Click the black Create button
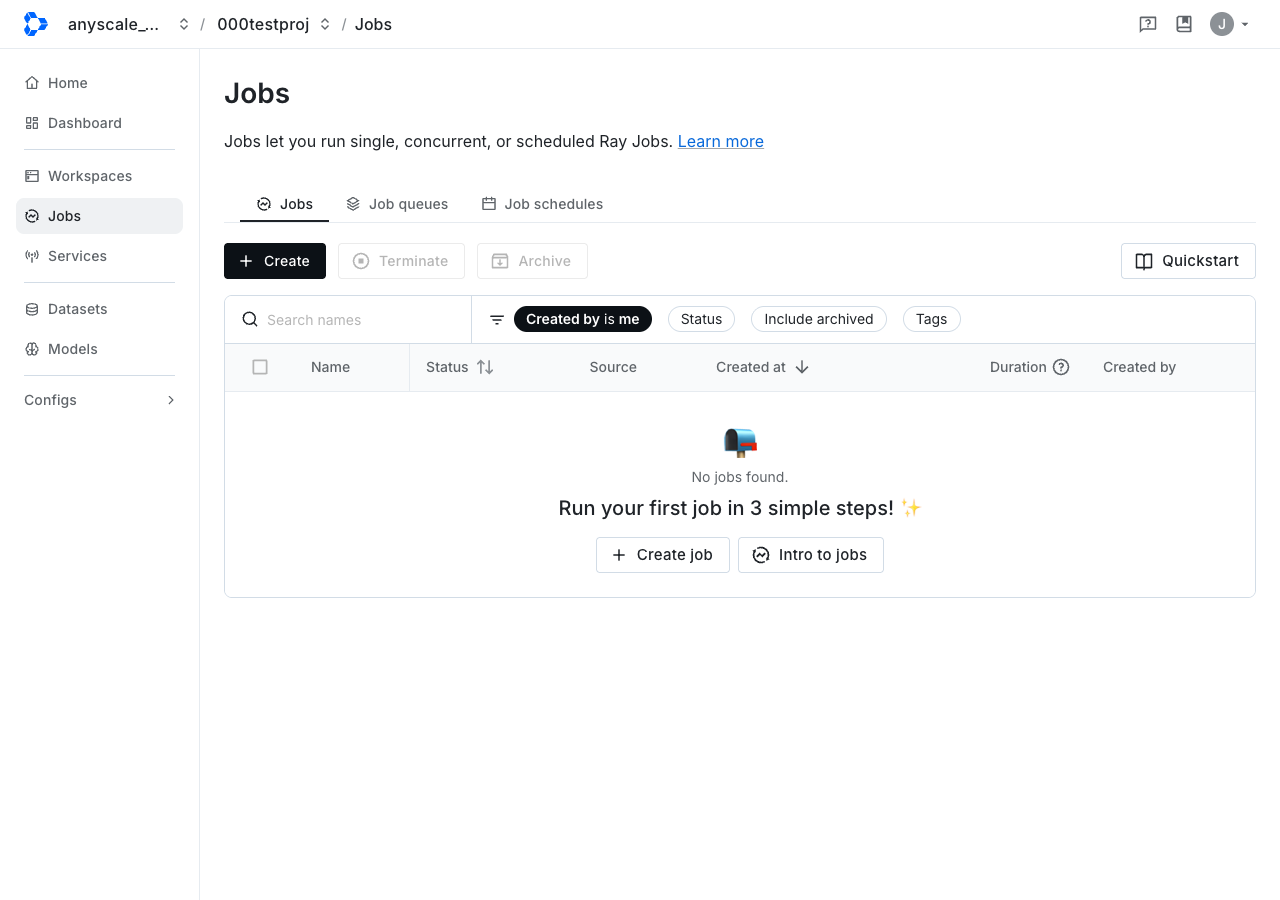1280x900 pixels. point(275,261)
